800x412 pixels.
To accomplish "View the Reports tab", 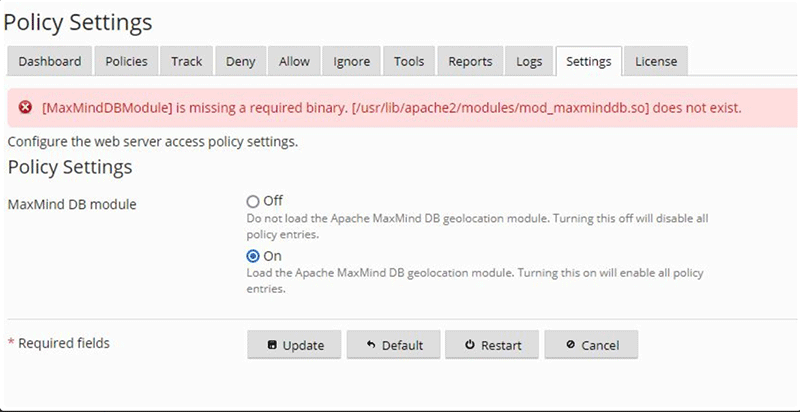I will [x=470, y=61].
